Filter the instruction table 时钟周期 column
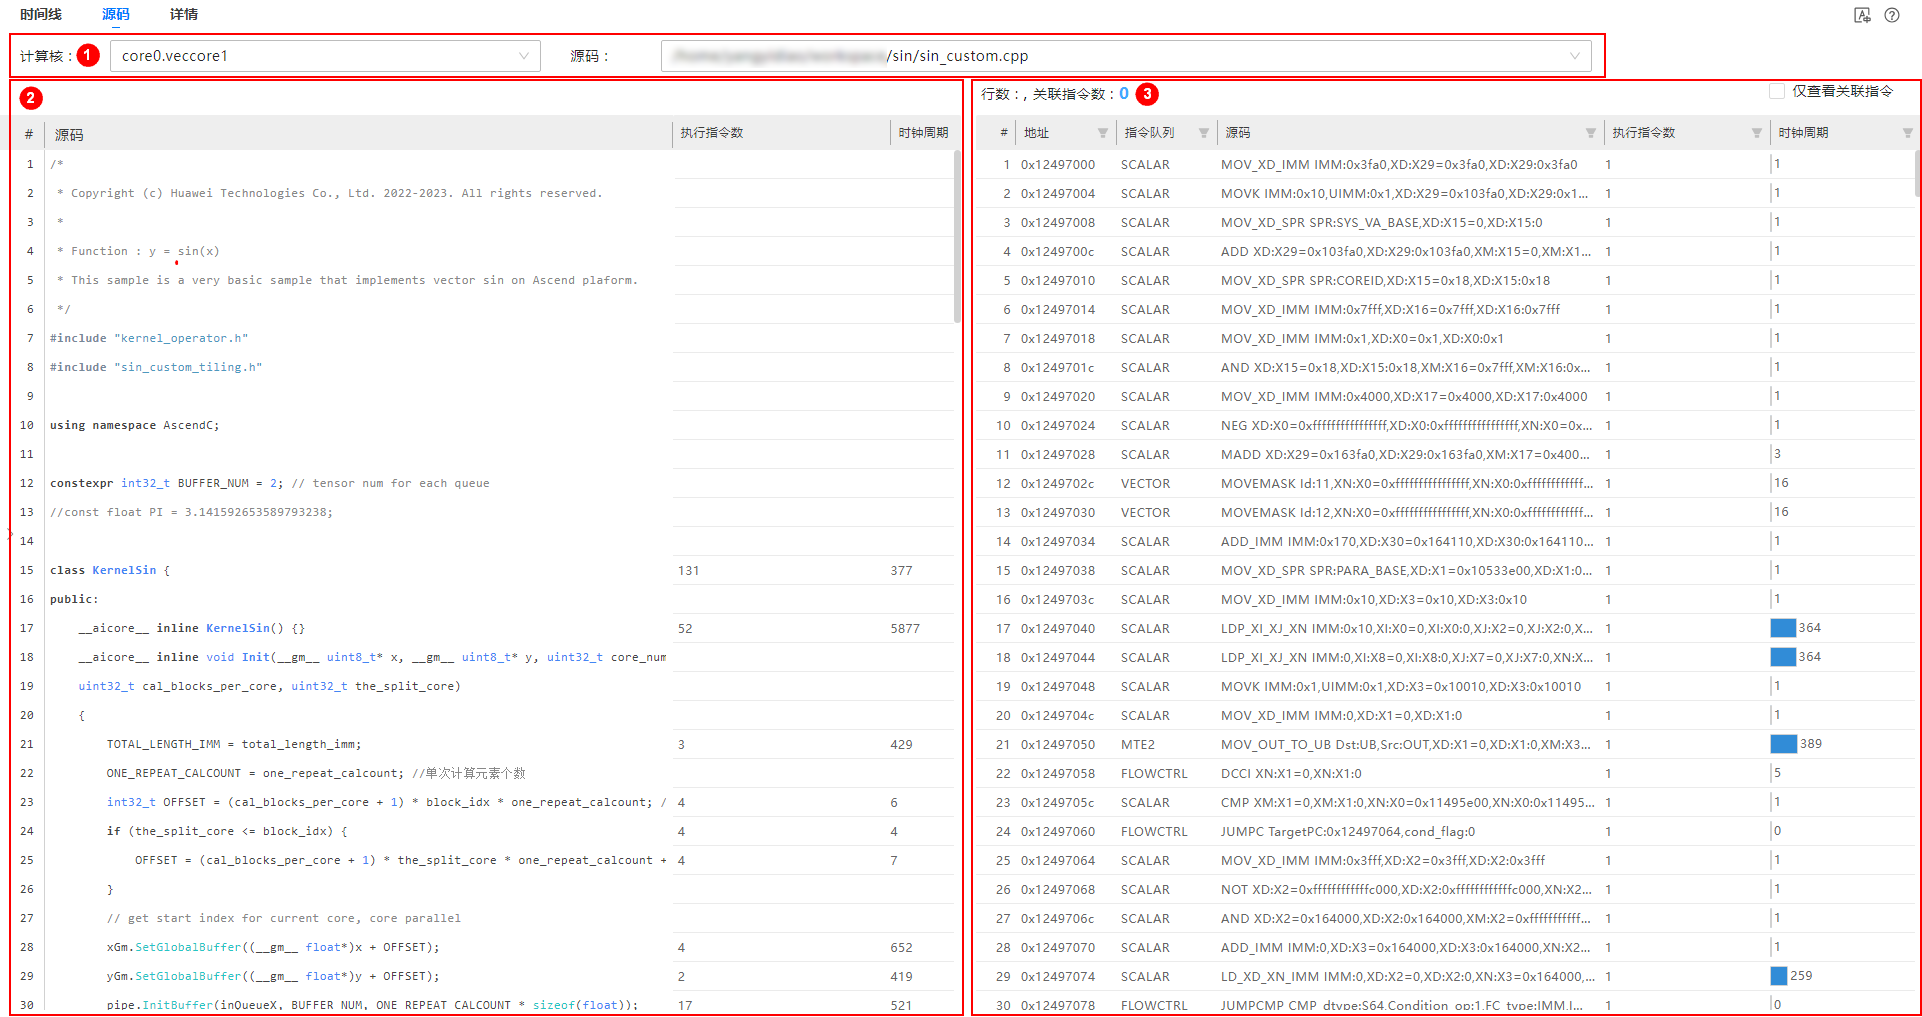 [x=1907, y=133]
